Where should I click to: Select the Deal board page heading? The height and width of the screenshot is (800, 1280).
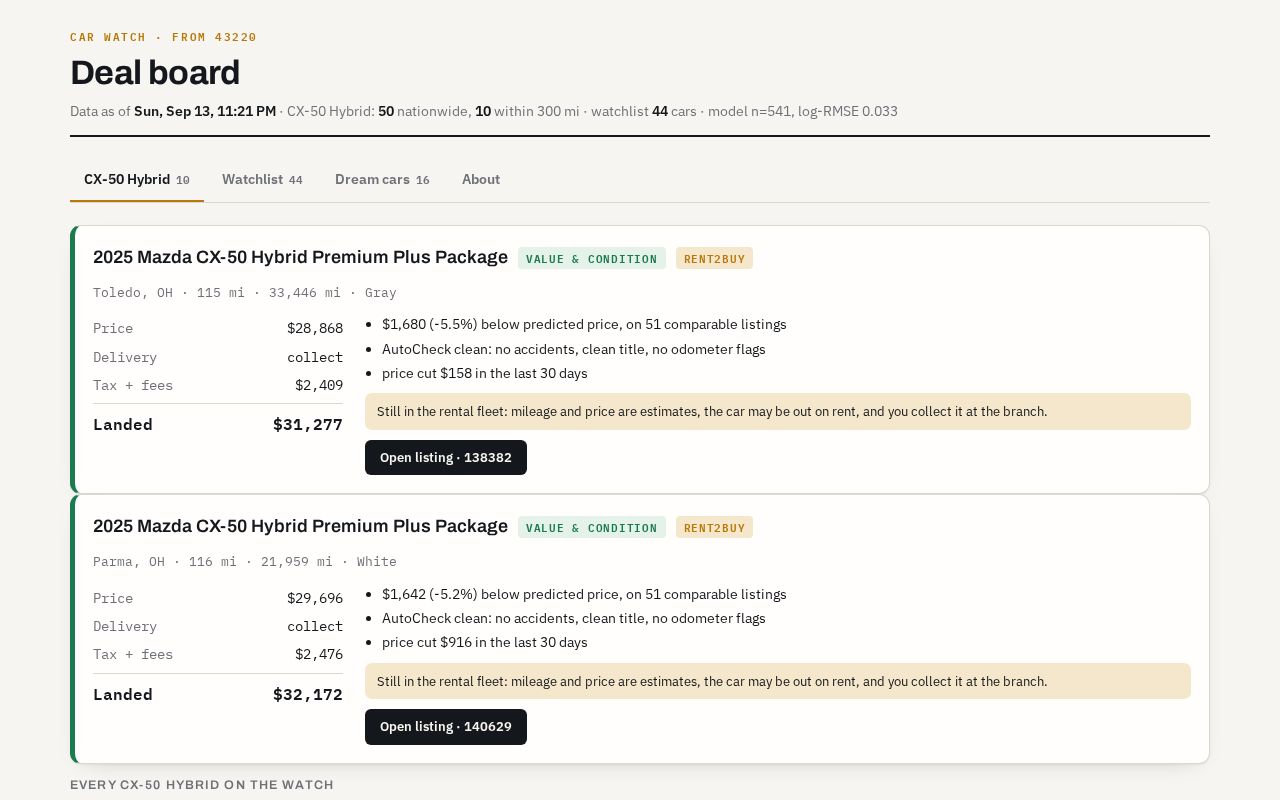tap(155, 73)
